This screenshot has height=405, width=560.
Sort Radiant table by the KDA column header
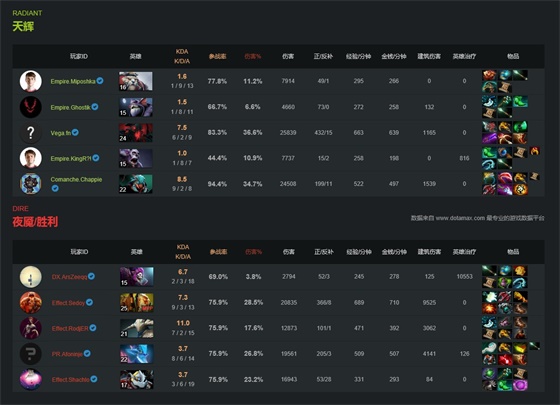[182, 56]
